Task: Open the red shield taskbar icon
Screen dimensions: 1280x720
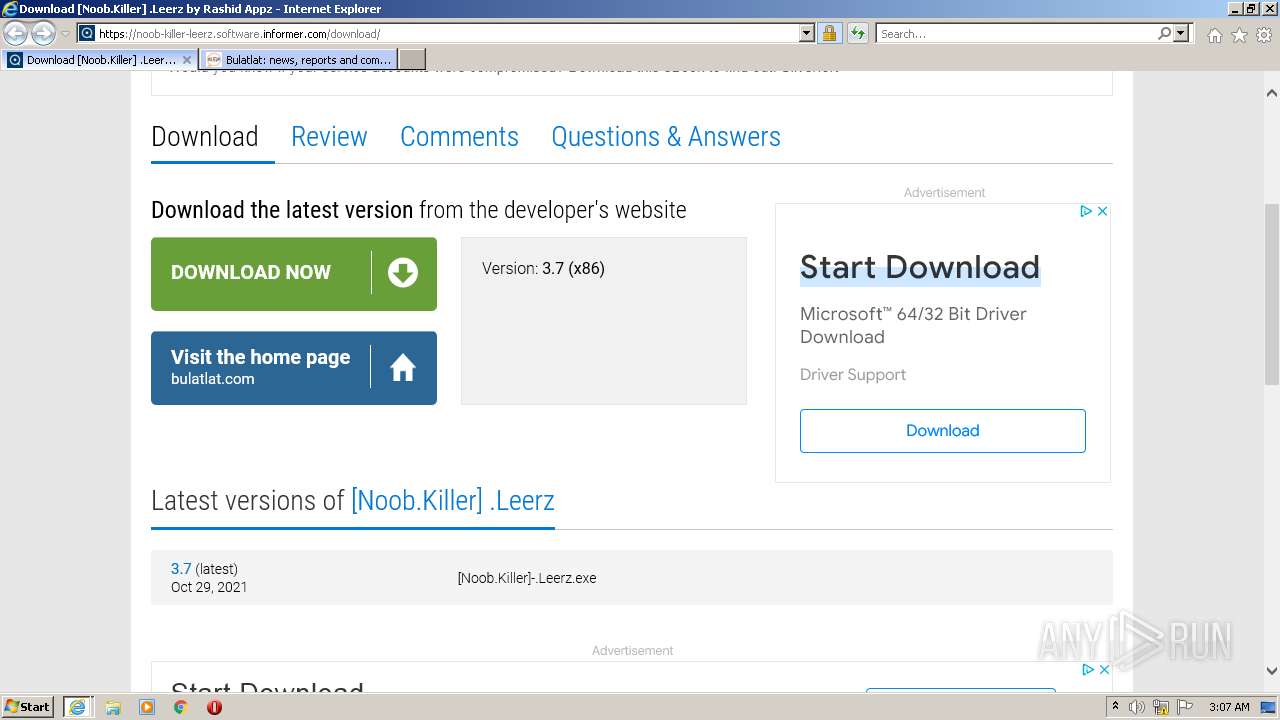Action: [214, 707]
